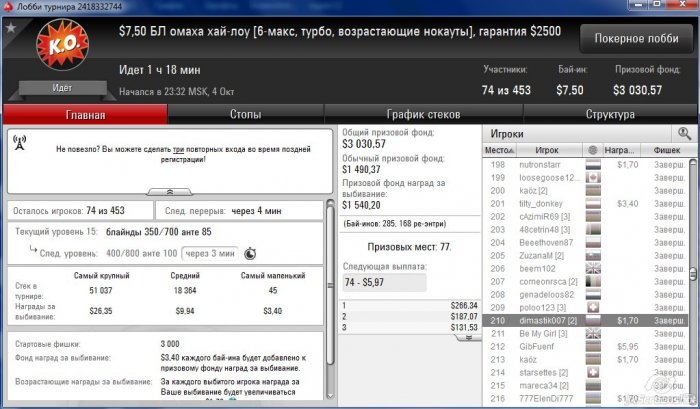Open the Структура tab
The width and height of the screenshot is (700, 409).
(x=610, y=115)
